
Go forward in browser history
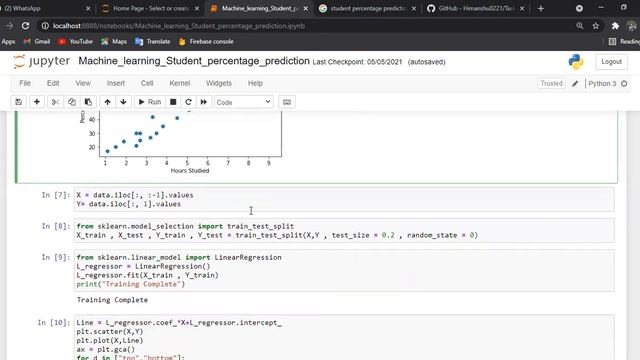9,26
